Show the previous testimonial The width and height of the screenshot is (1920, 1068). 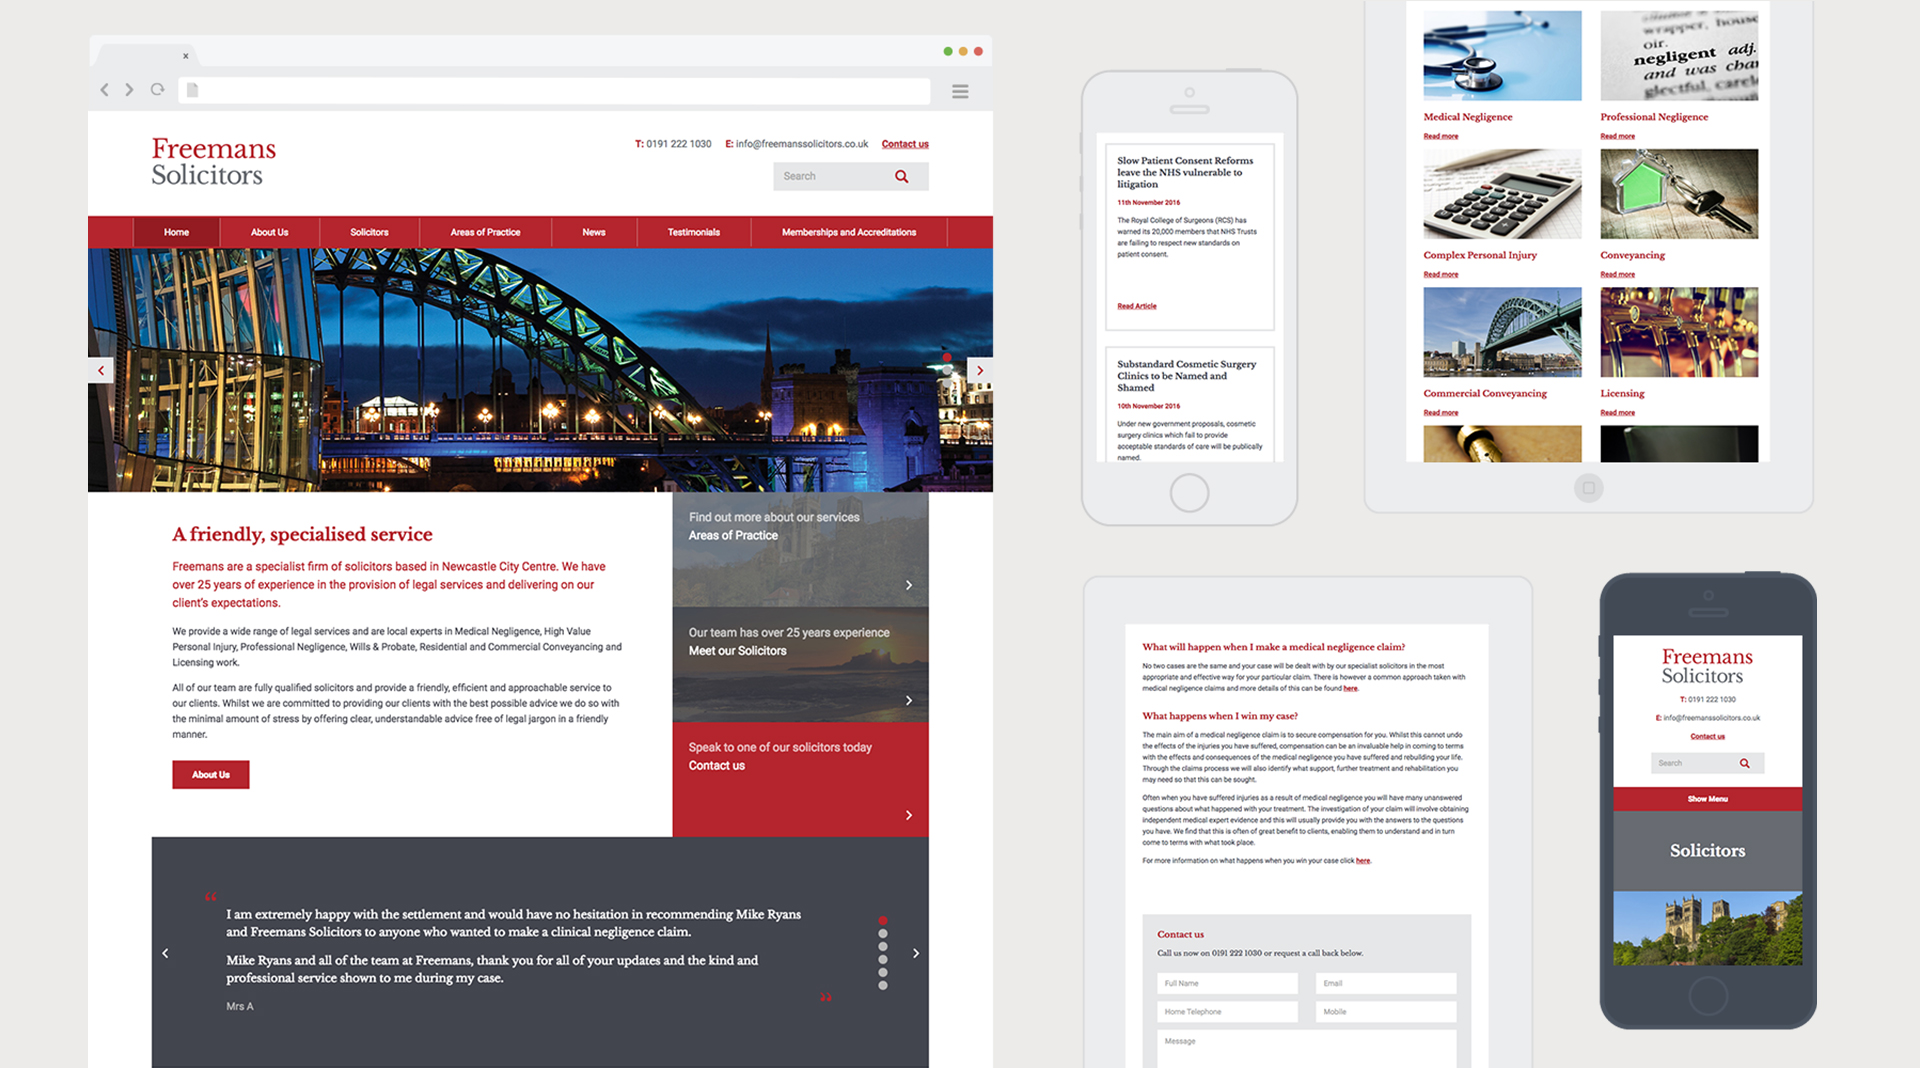click(x=166, y=953)
